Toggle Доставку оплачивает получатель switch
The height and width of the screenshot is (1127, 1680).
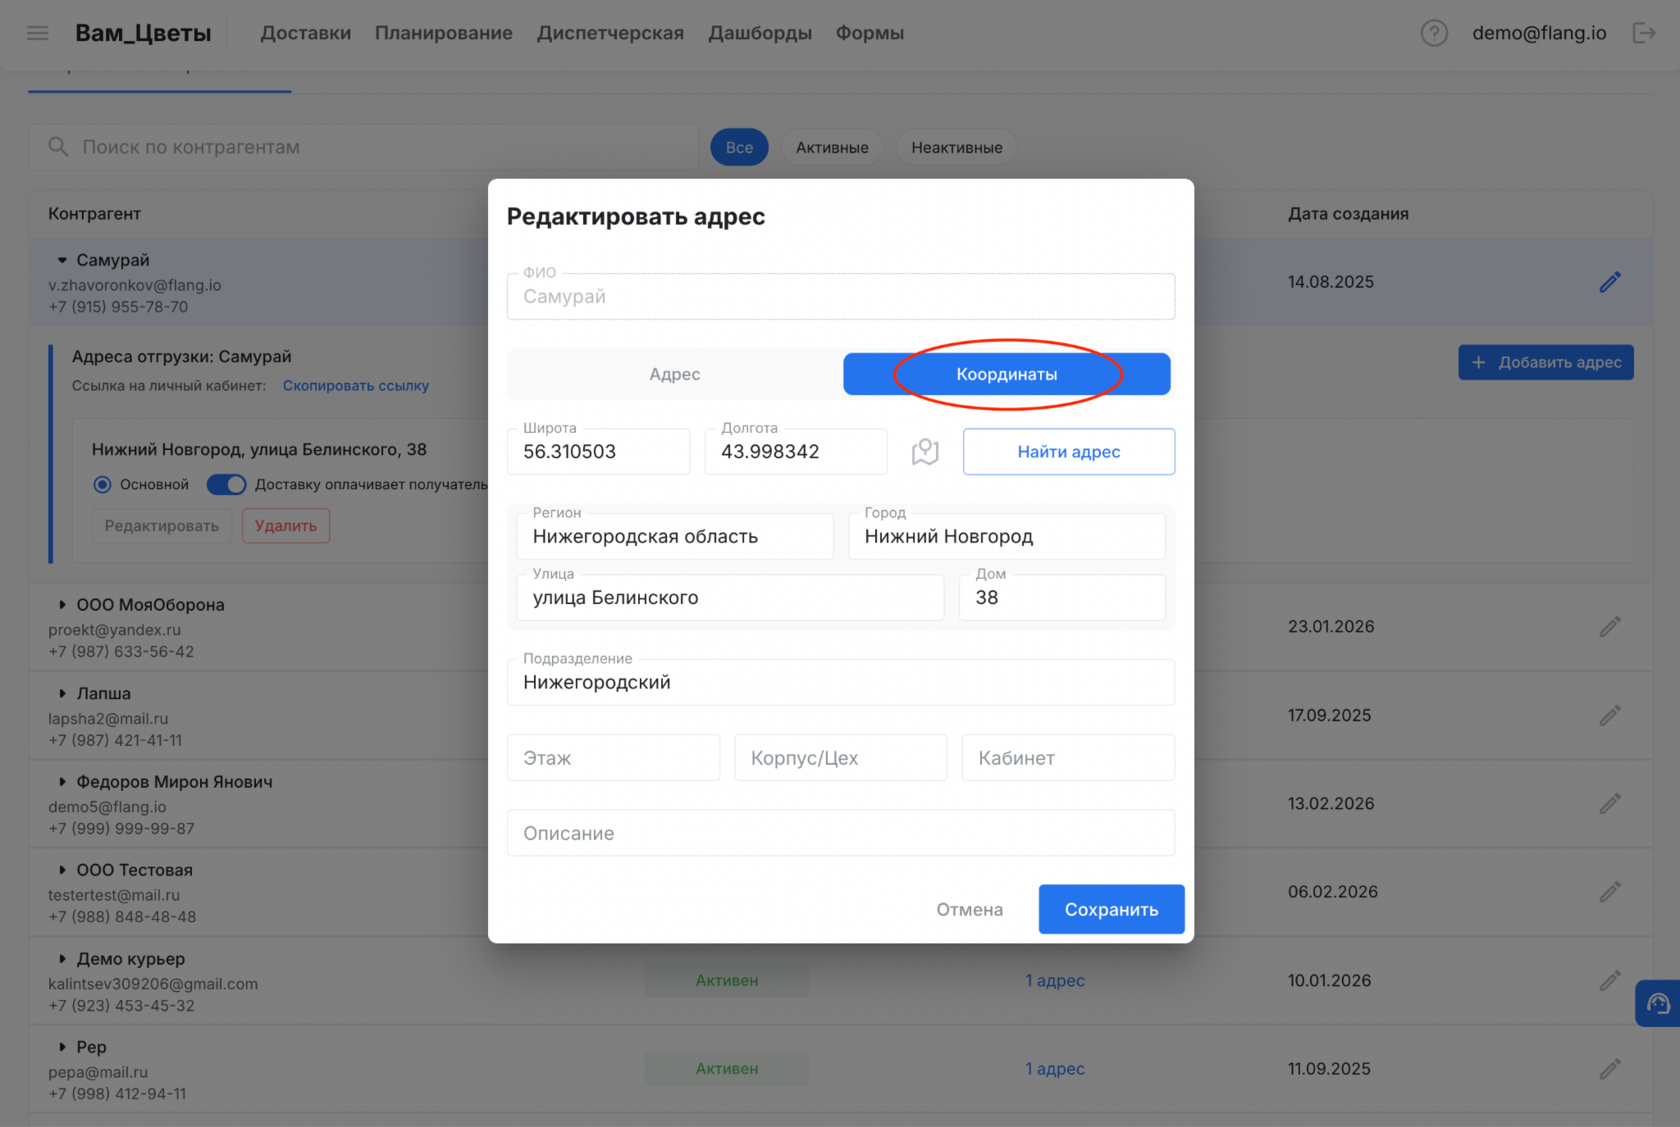coord(226,484)
